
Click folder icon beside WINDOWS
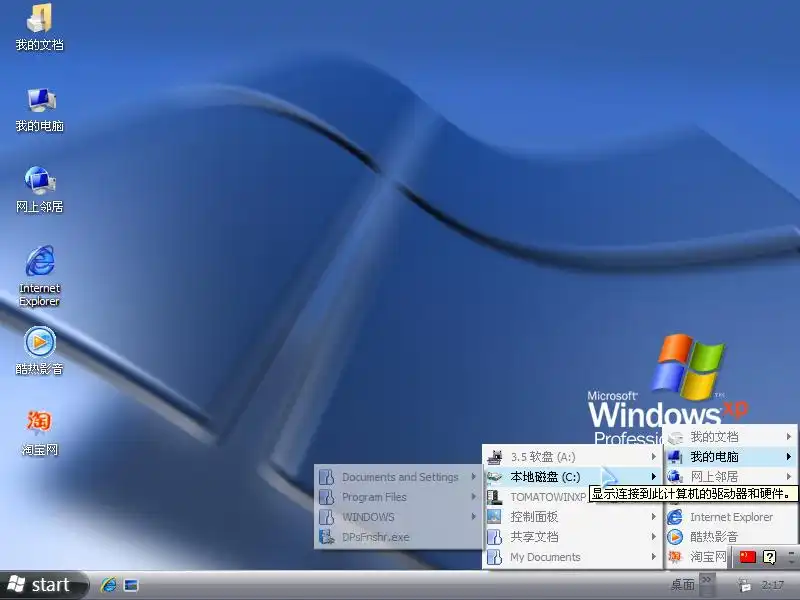[327, 517]
